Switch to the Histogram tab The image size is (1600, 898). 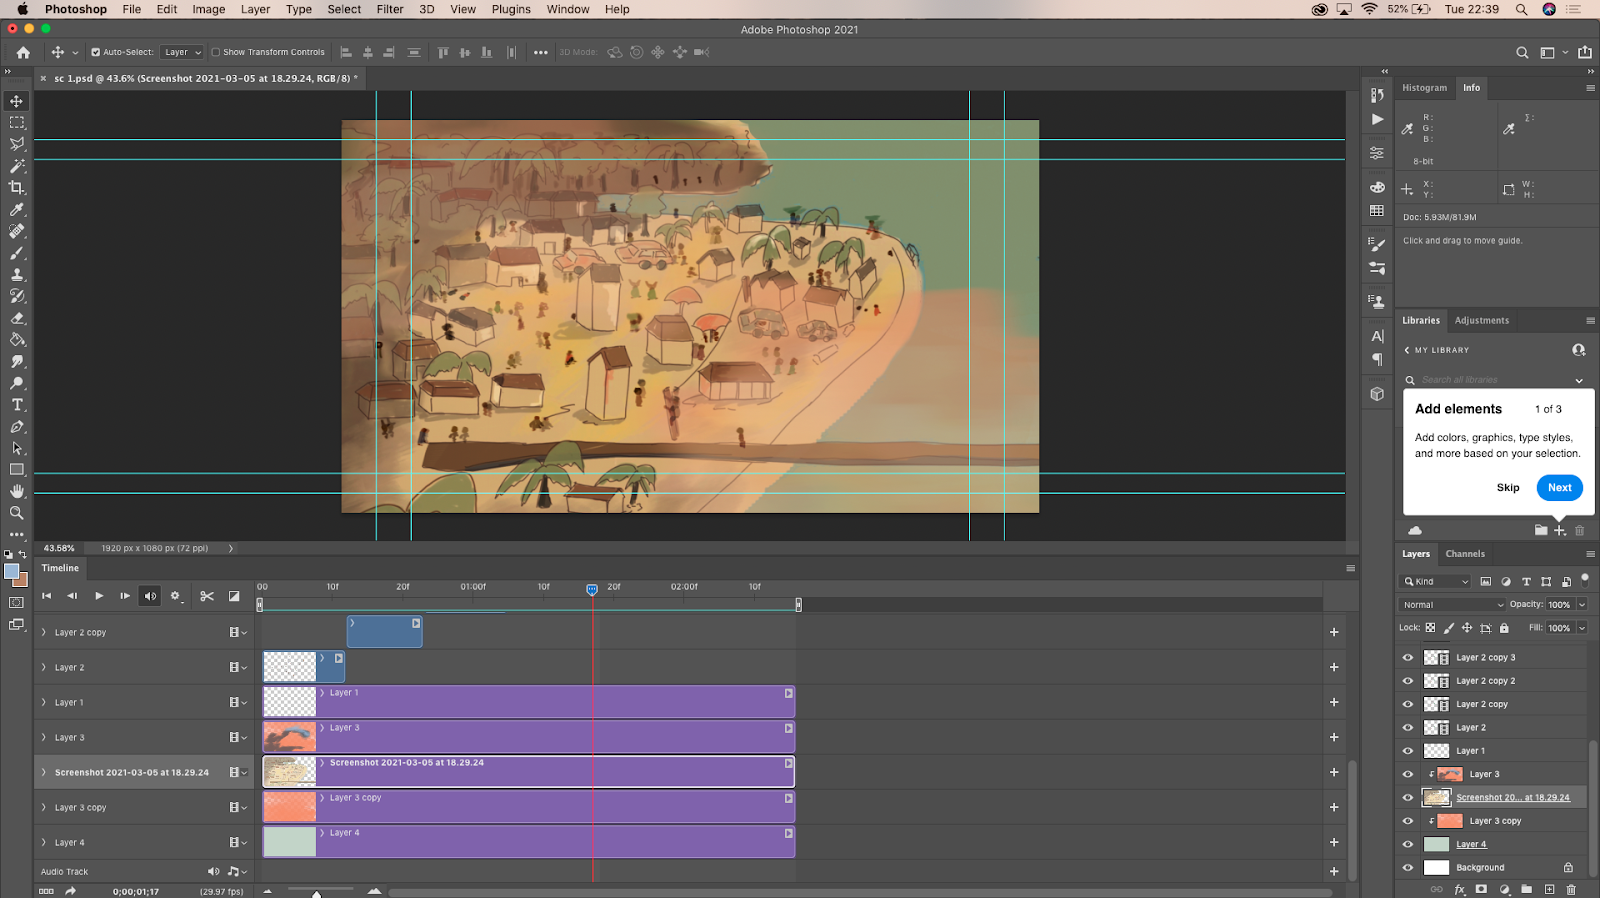pos(1424,88)
